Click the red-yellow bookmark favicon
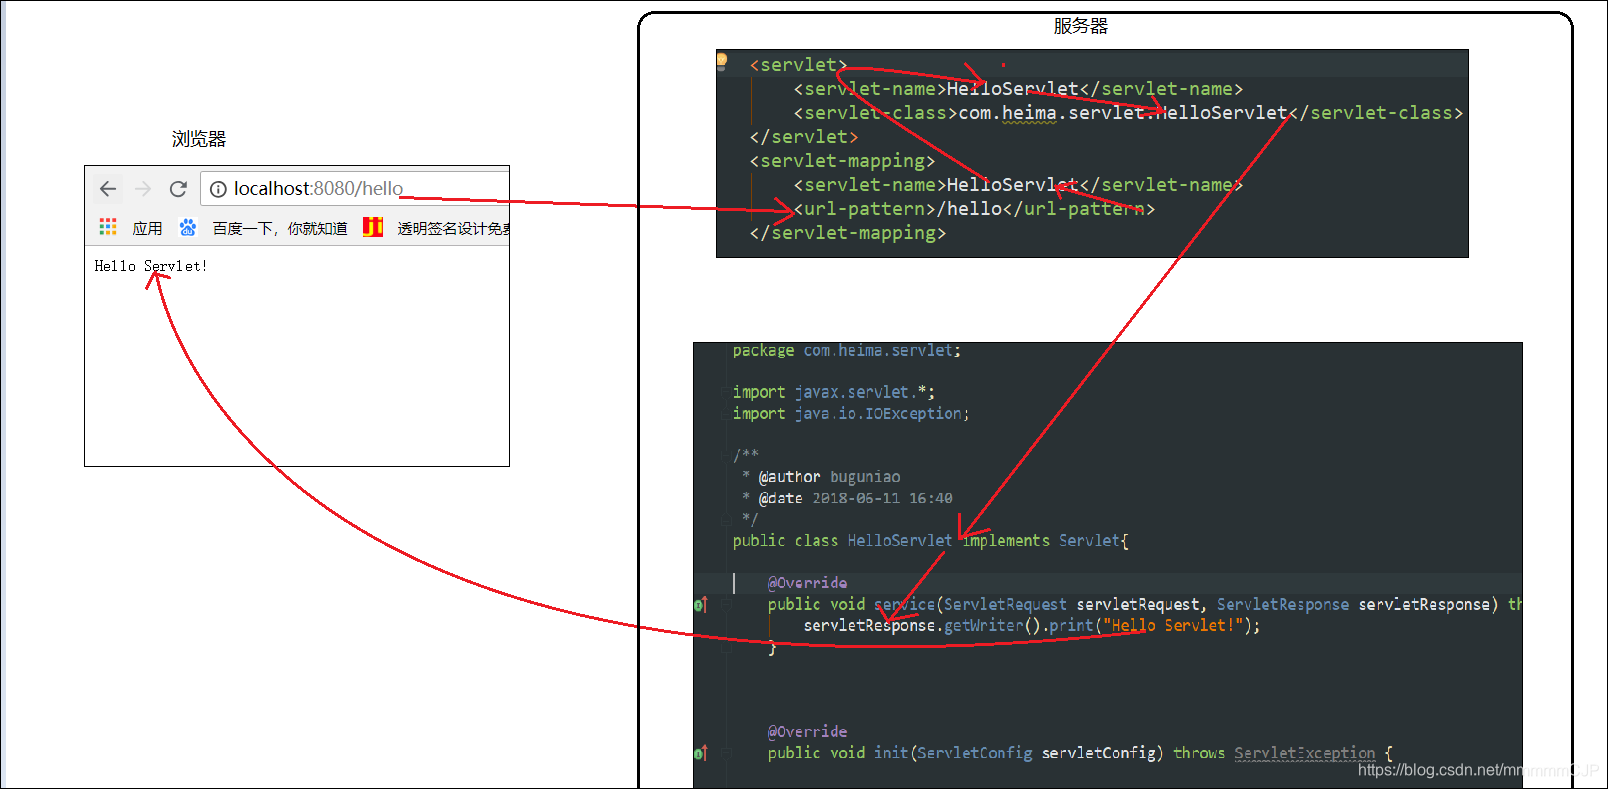 point(373,227)
